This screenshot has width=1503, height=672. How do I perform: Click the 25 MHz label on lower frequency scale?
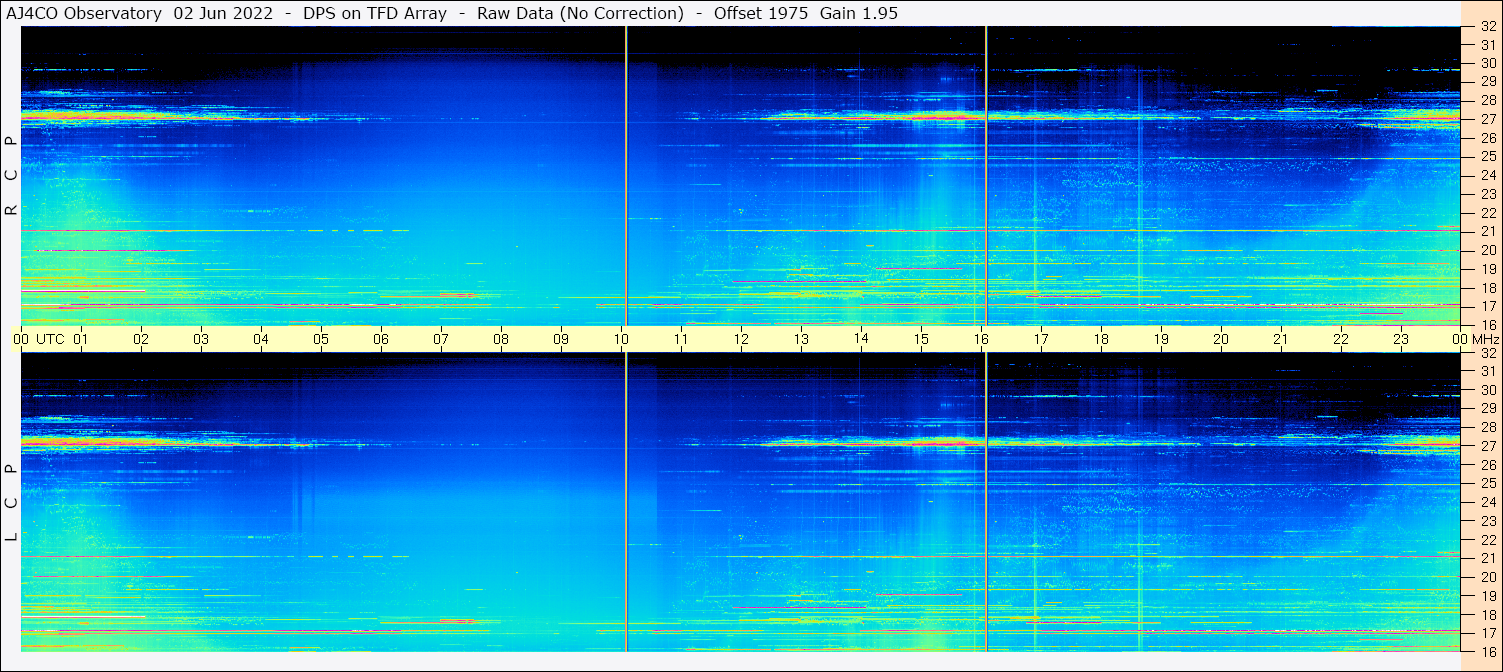(1488, 484)
